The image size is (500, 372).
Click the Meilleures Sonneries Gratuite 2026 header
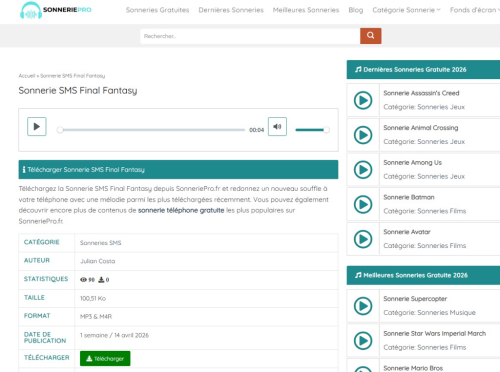click(423, 275)
